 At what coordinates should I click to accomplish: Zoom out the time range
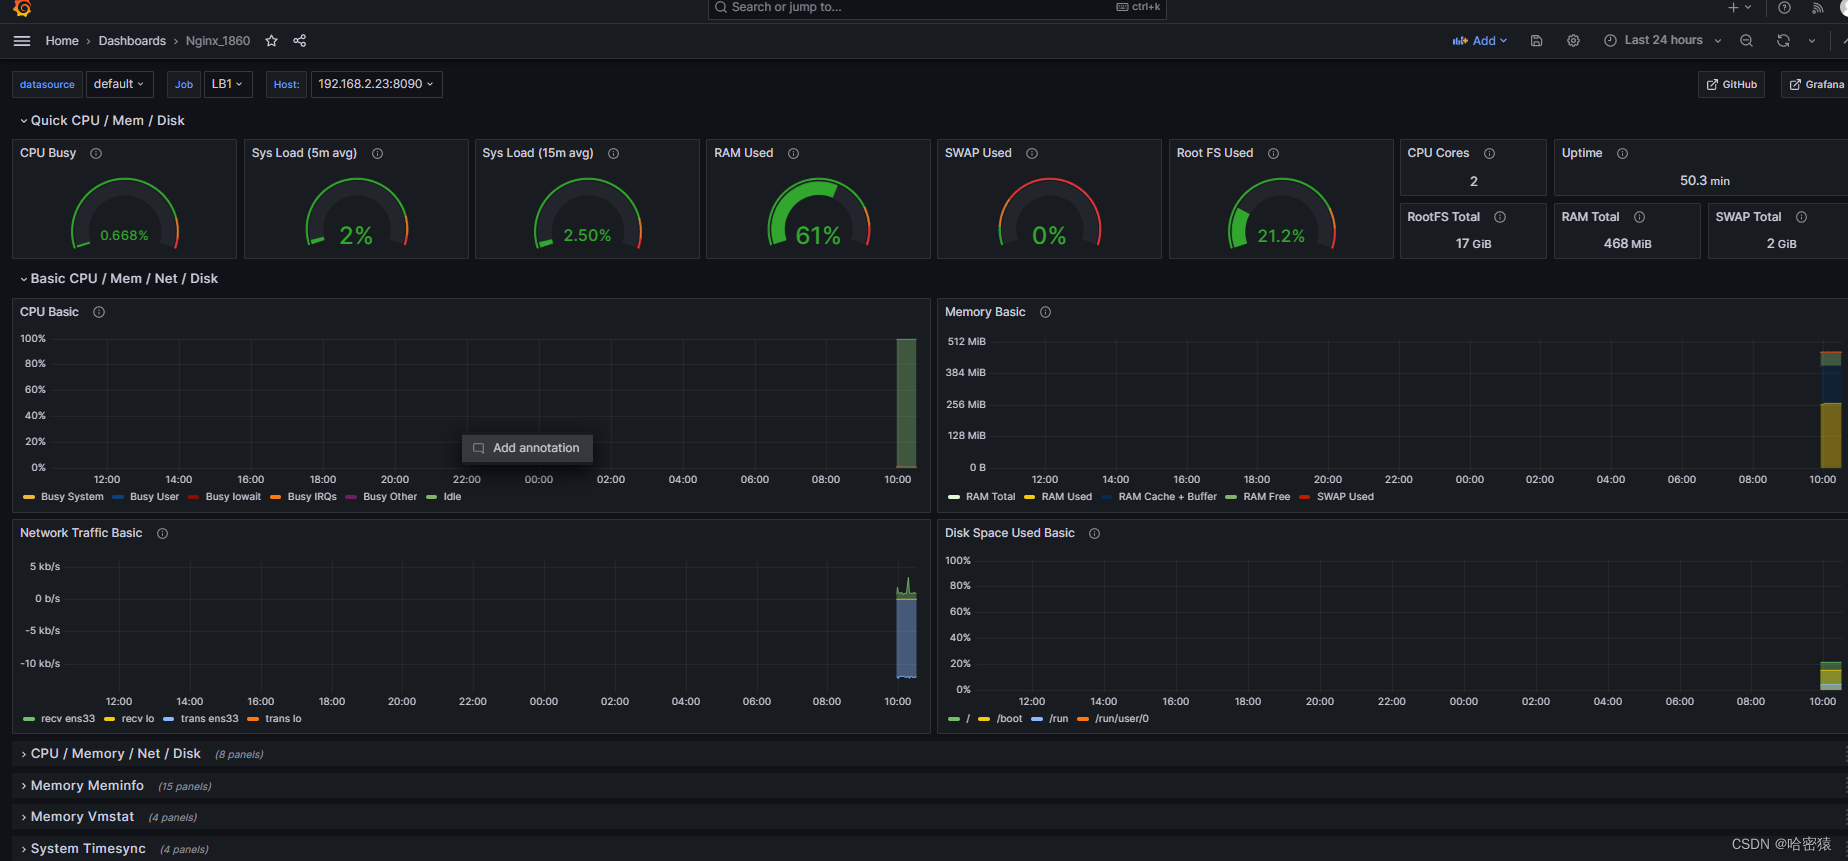point(1746,41)
